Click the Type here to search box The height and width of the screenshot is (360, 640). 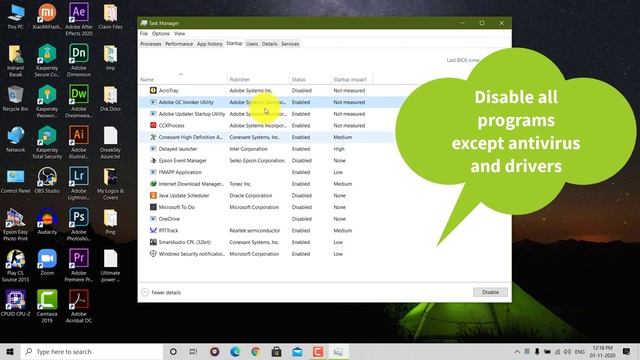pos(91,351)
